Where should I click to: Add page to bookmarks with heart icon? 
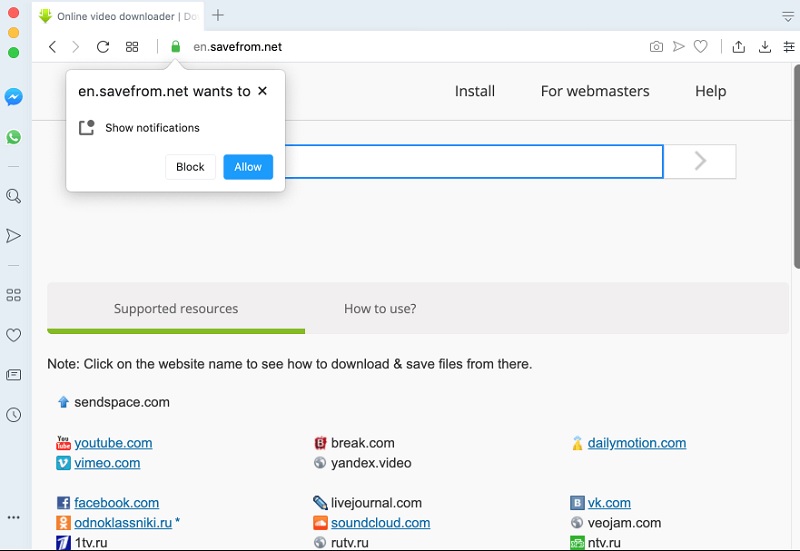pyautogui.click(x=701, y=47)
